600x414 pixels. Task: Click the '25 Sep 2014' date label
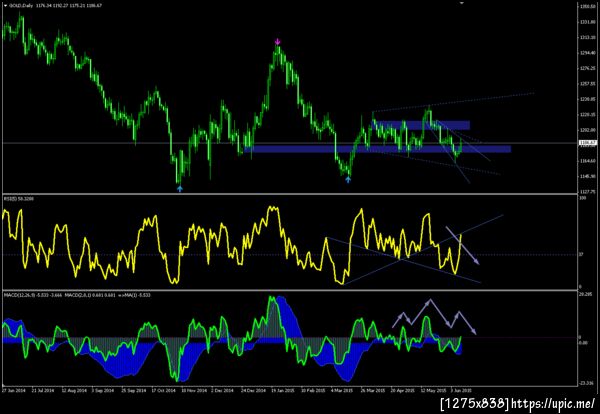[134, 391]
